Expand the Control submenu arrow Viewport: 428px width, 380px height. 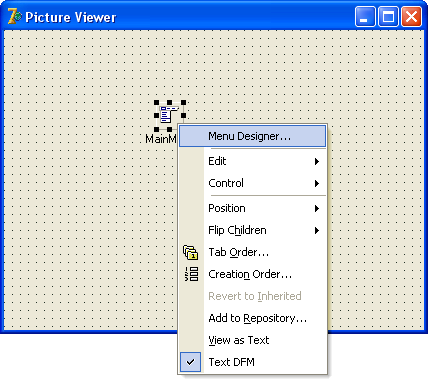[x=317, y=184]
